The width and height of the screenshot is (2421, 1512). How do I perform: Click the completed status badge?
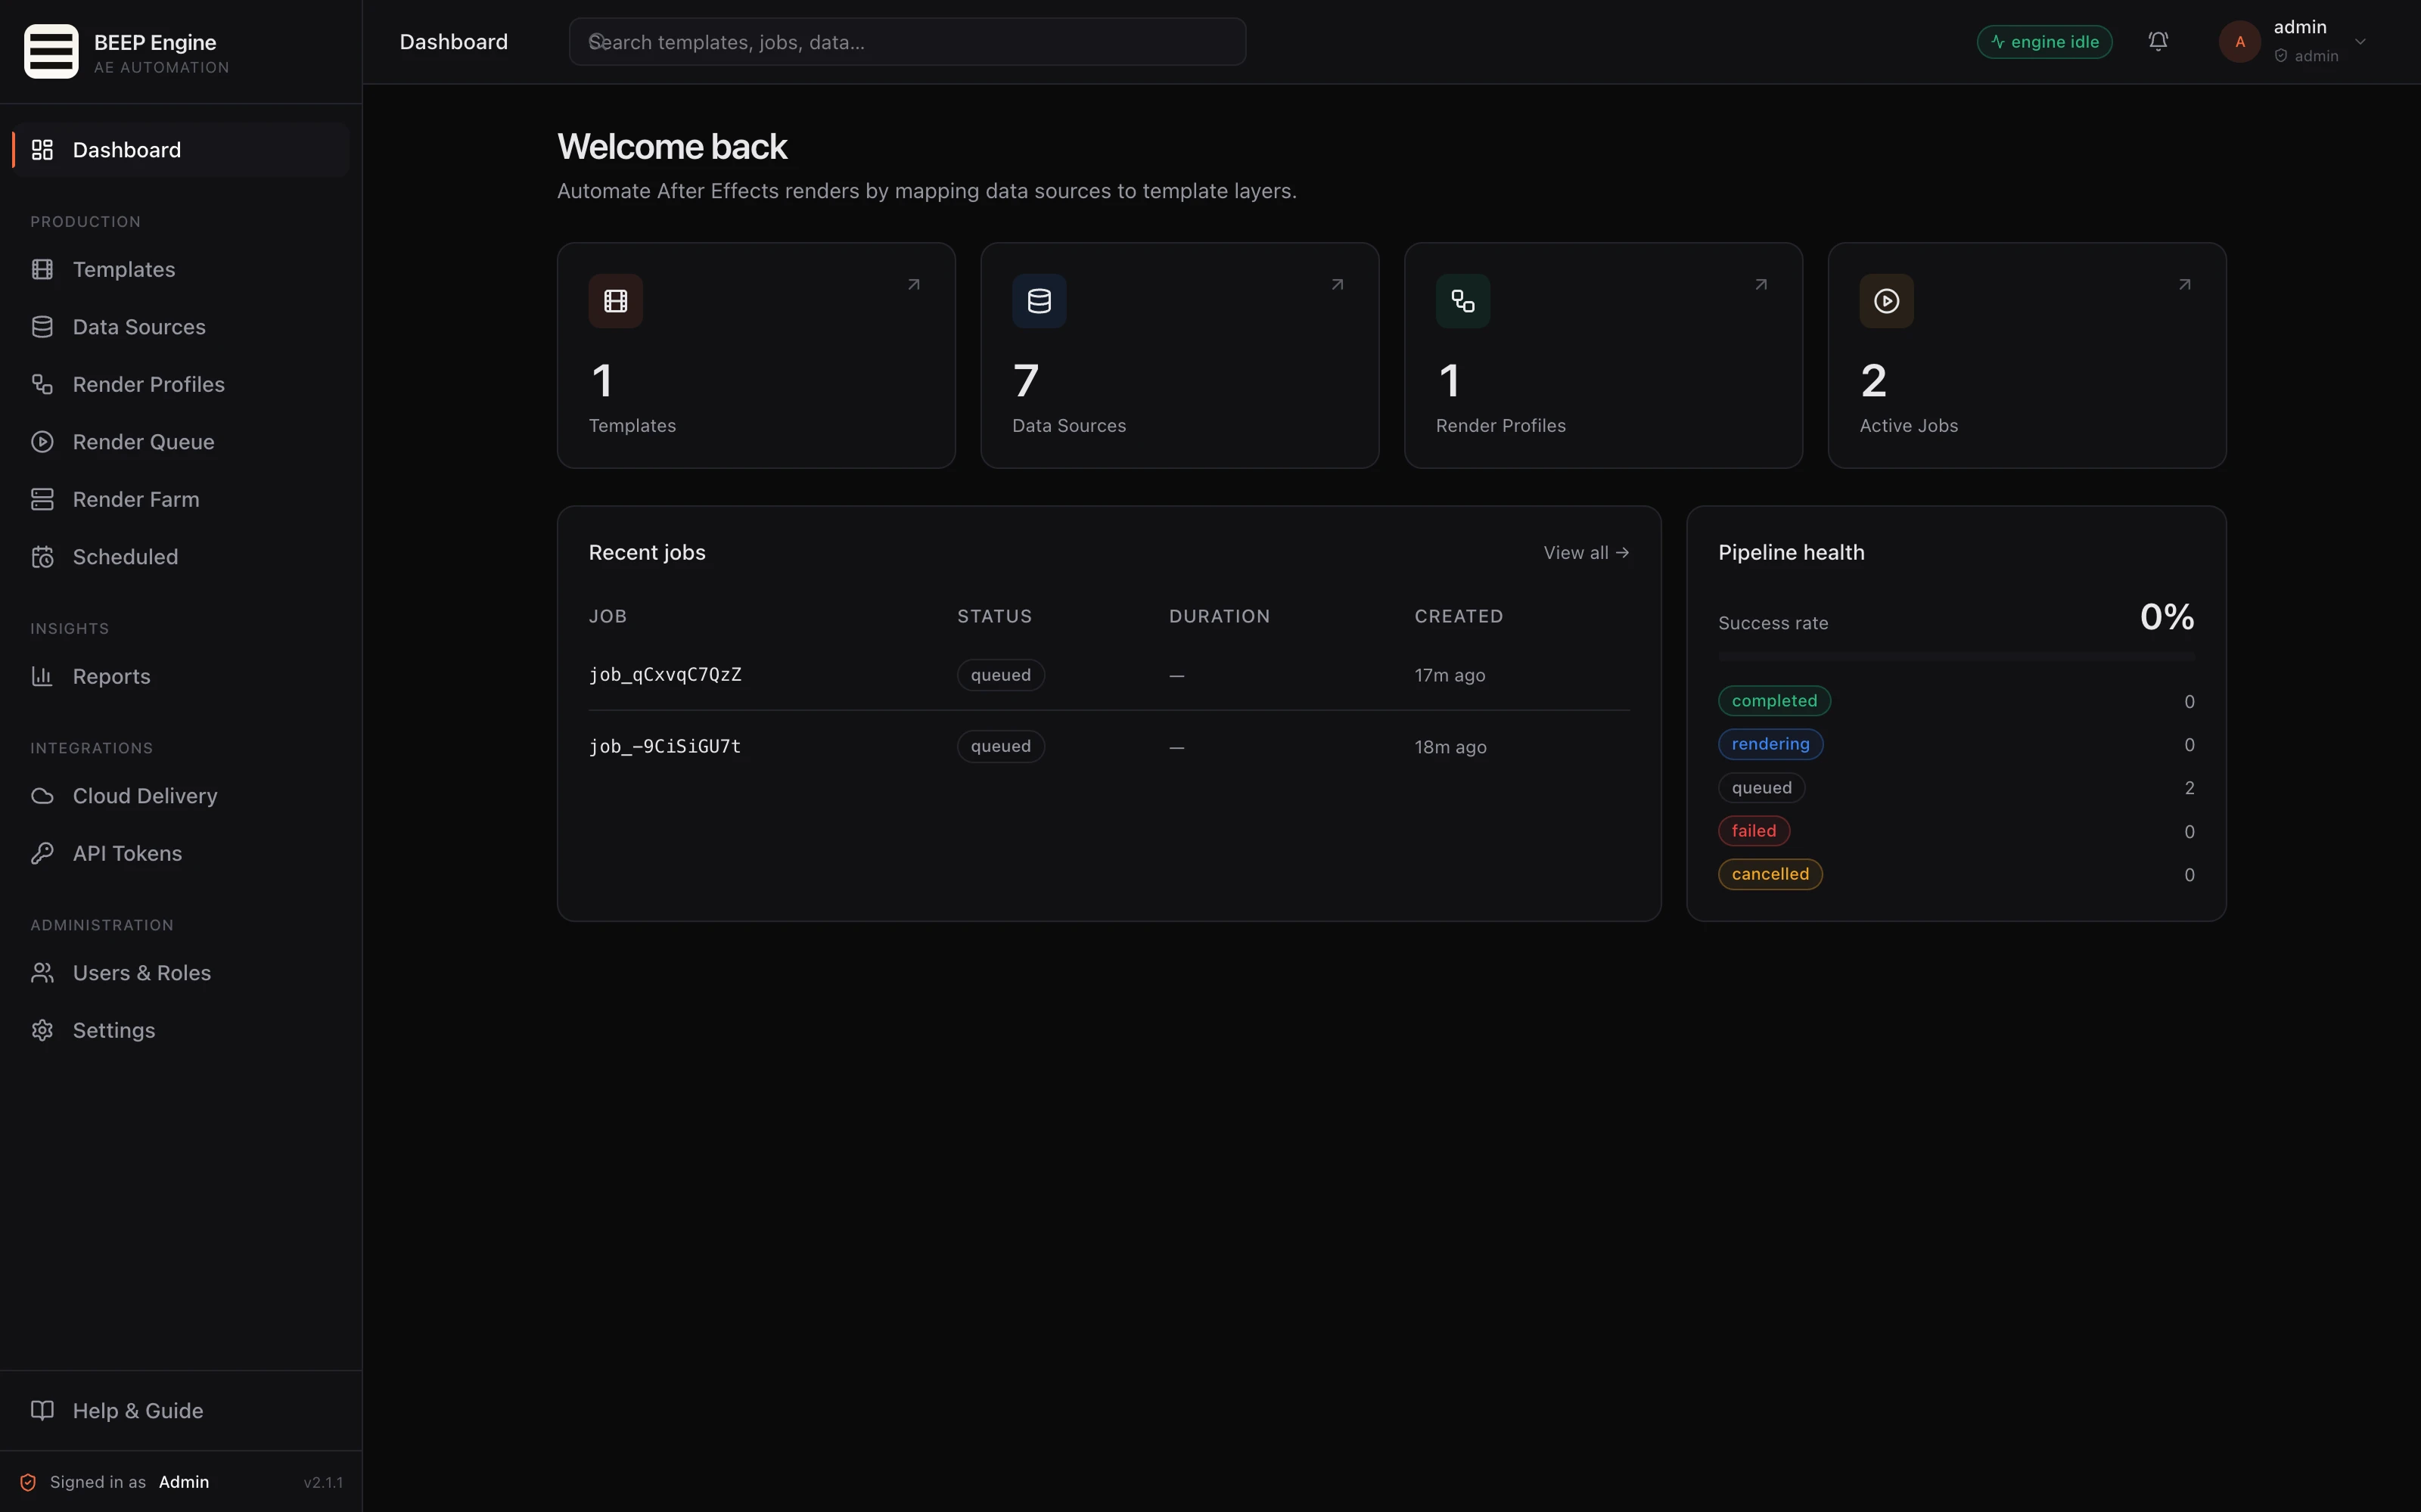(1774, 701)
